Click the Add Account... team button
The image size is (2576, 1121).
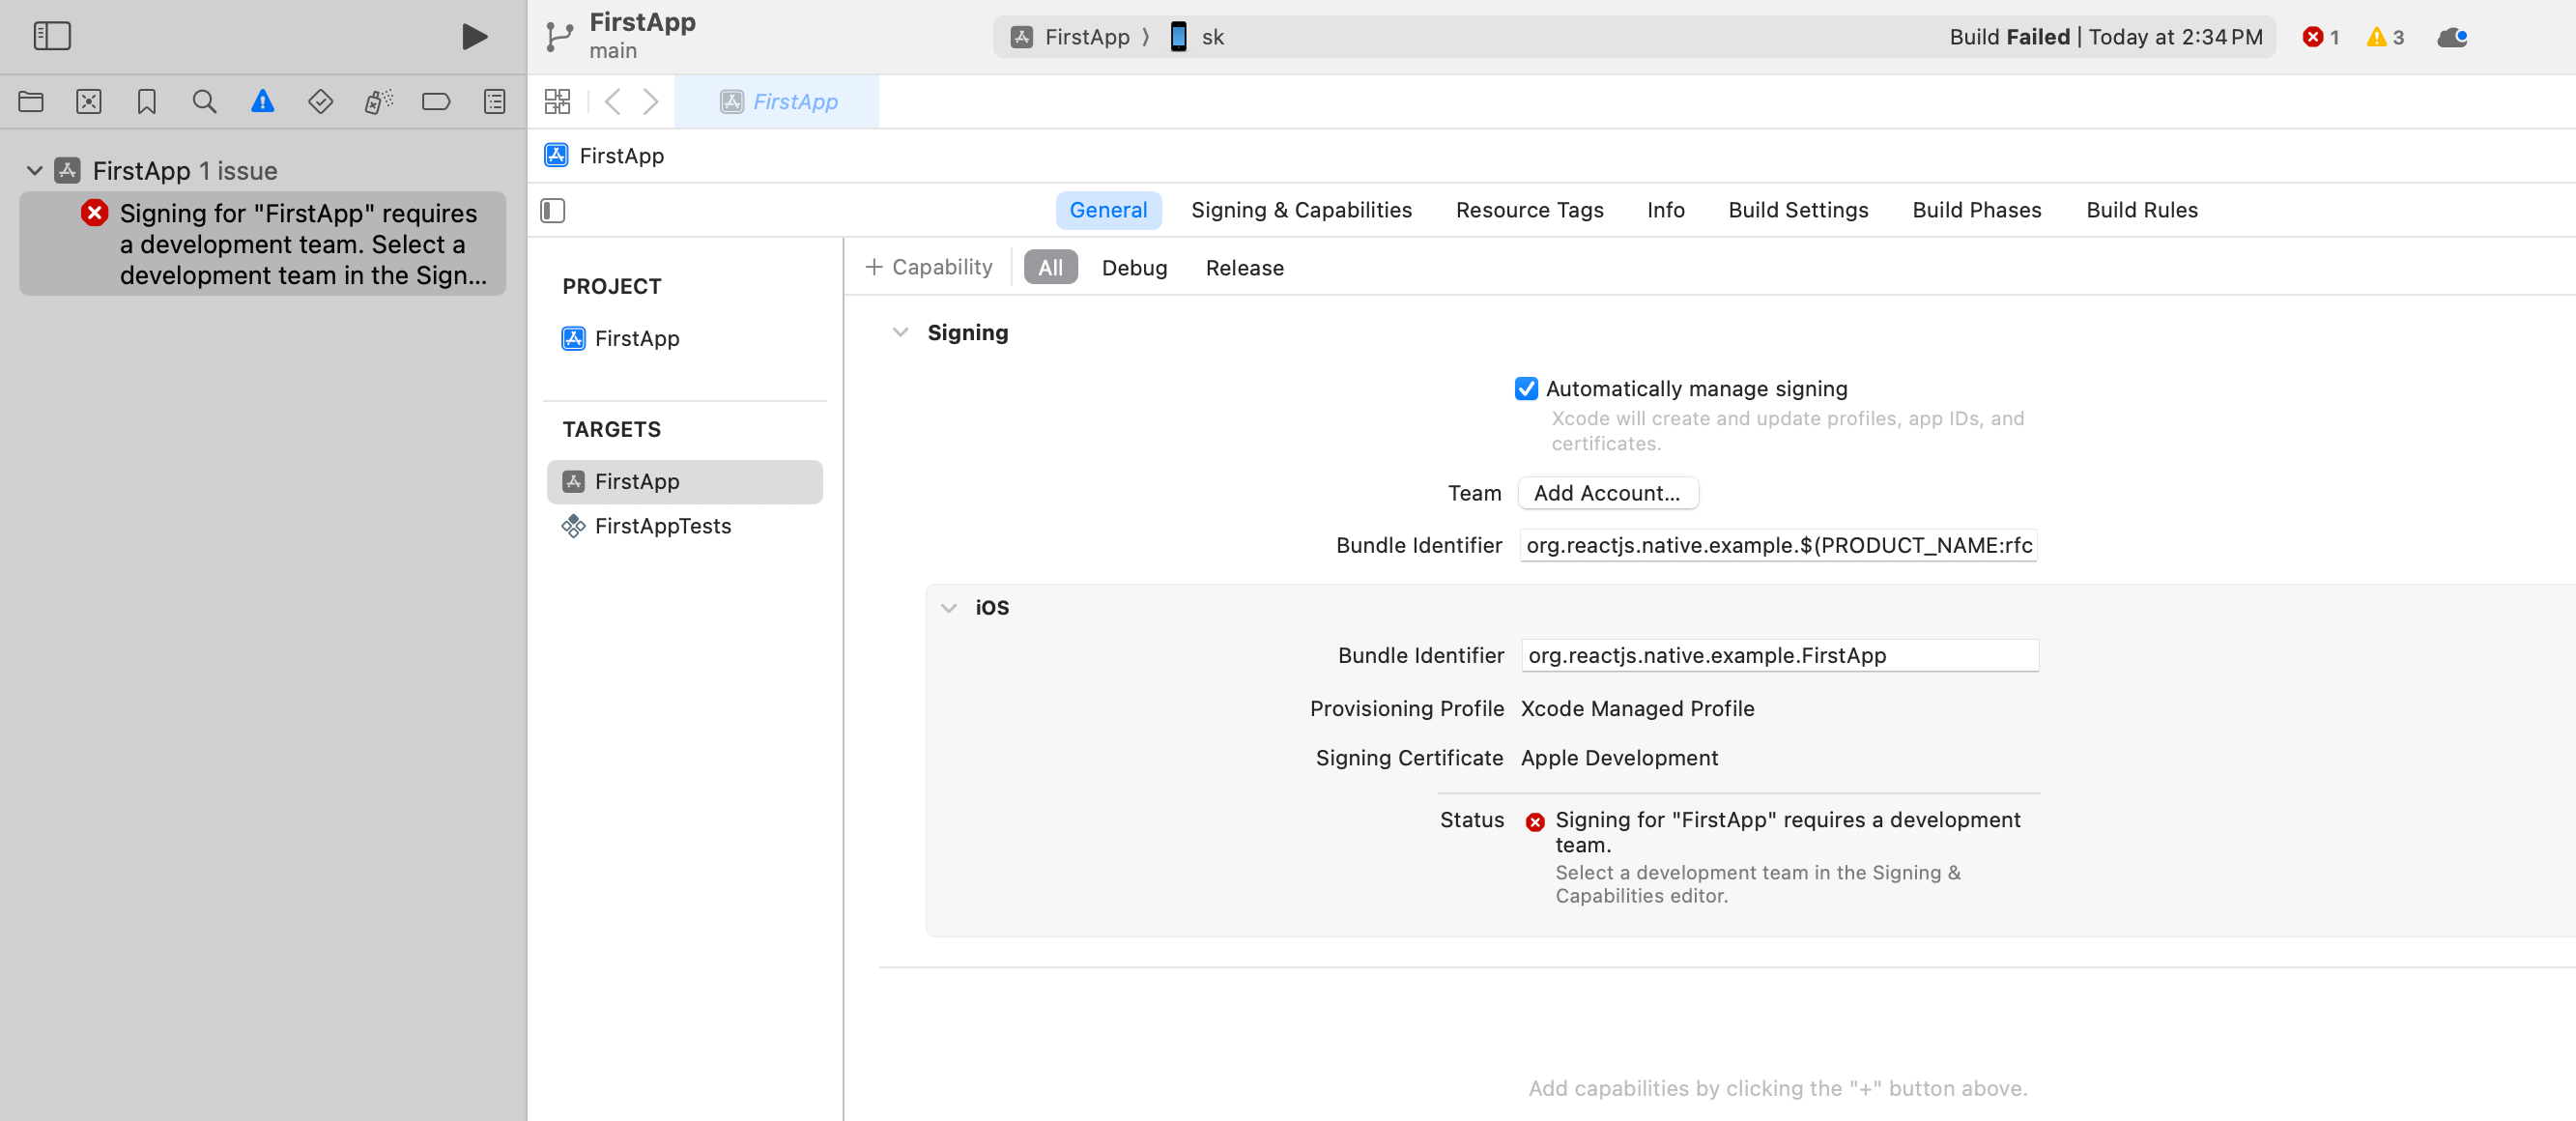1608,493
